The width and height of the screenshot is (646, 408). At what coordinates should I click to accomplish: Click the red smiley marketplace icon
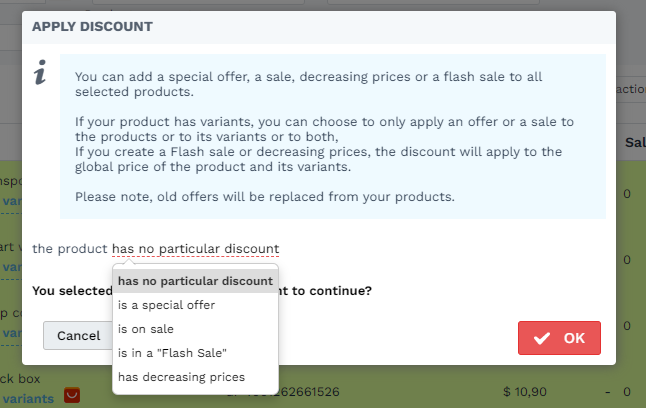point(72,395)
